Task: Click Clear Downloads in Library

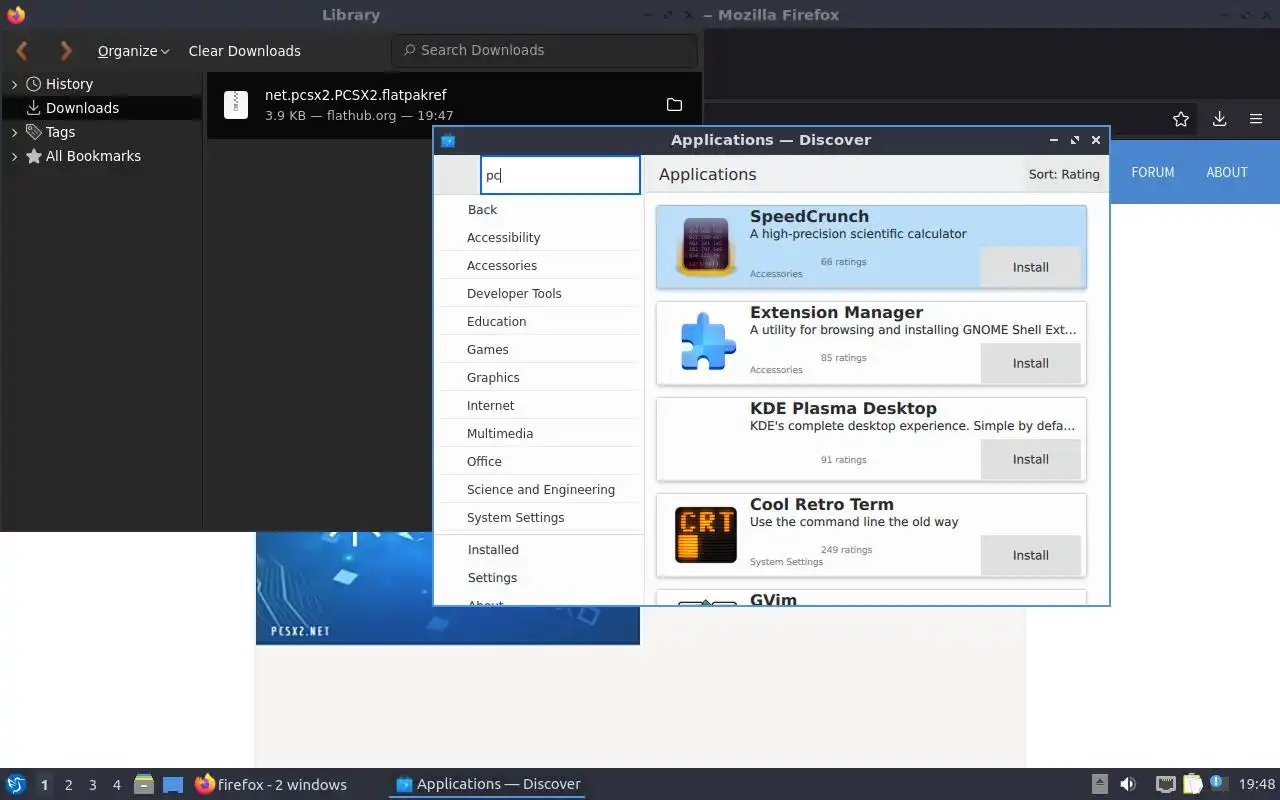Action: tap(244, 51)
